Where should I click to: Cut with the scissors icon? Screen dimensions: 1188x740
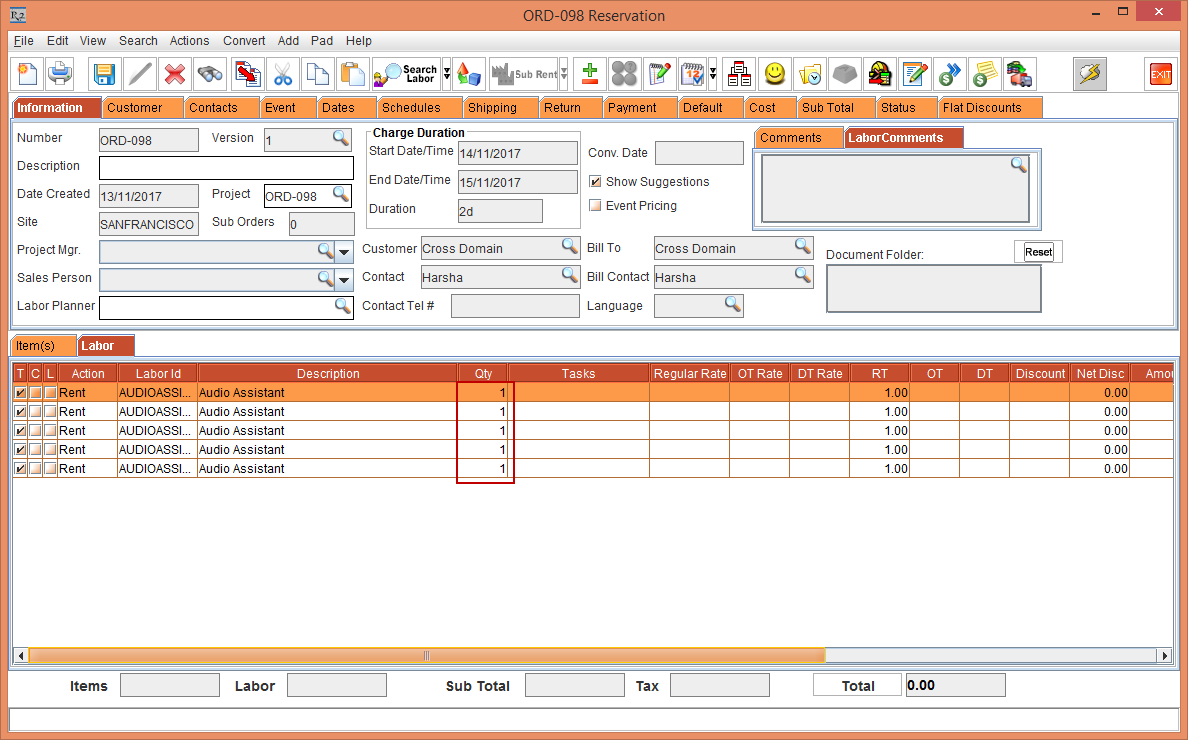[283, 74]
